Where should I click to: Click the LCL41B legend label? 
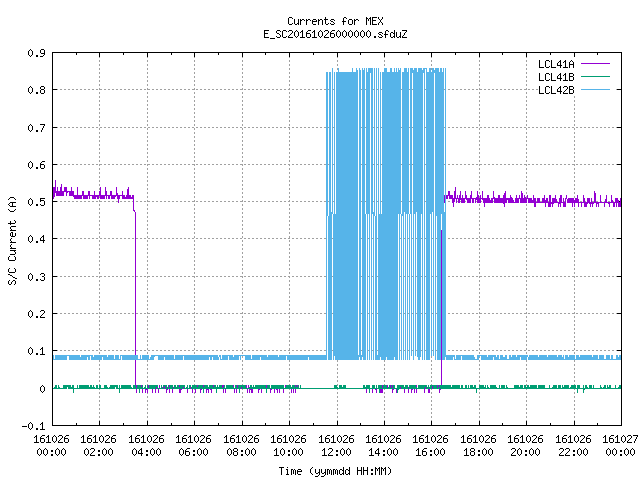(556, 77)
